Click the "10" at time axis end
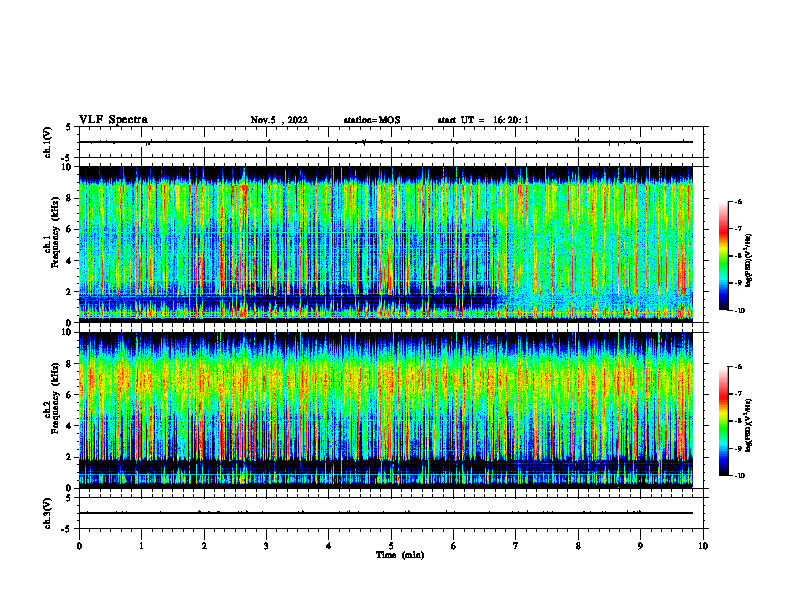792x612 pixels. point(703,546)
